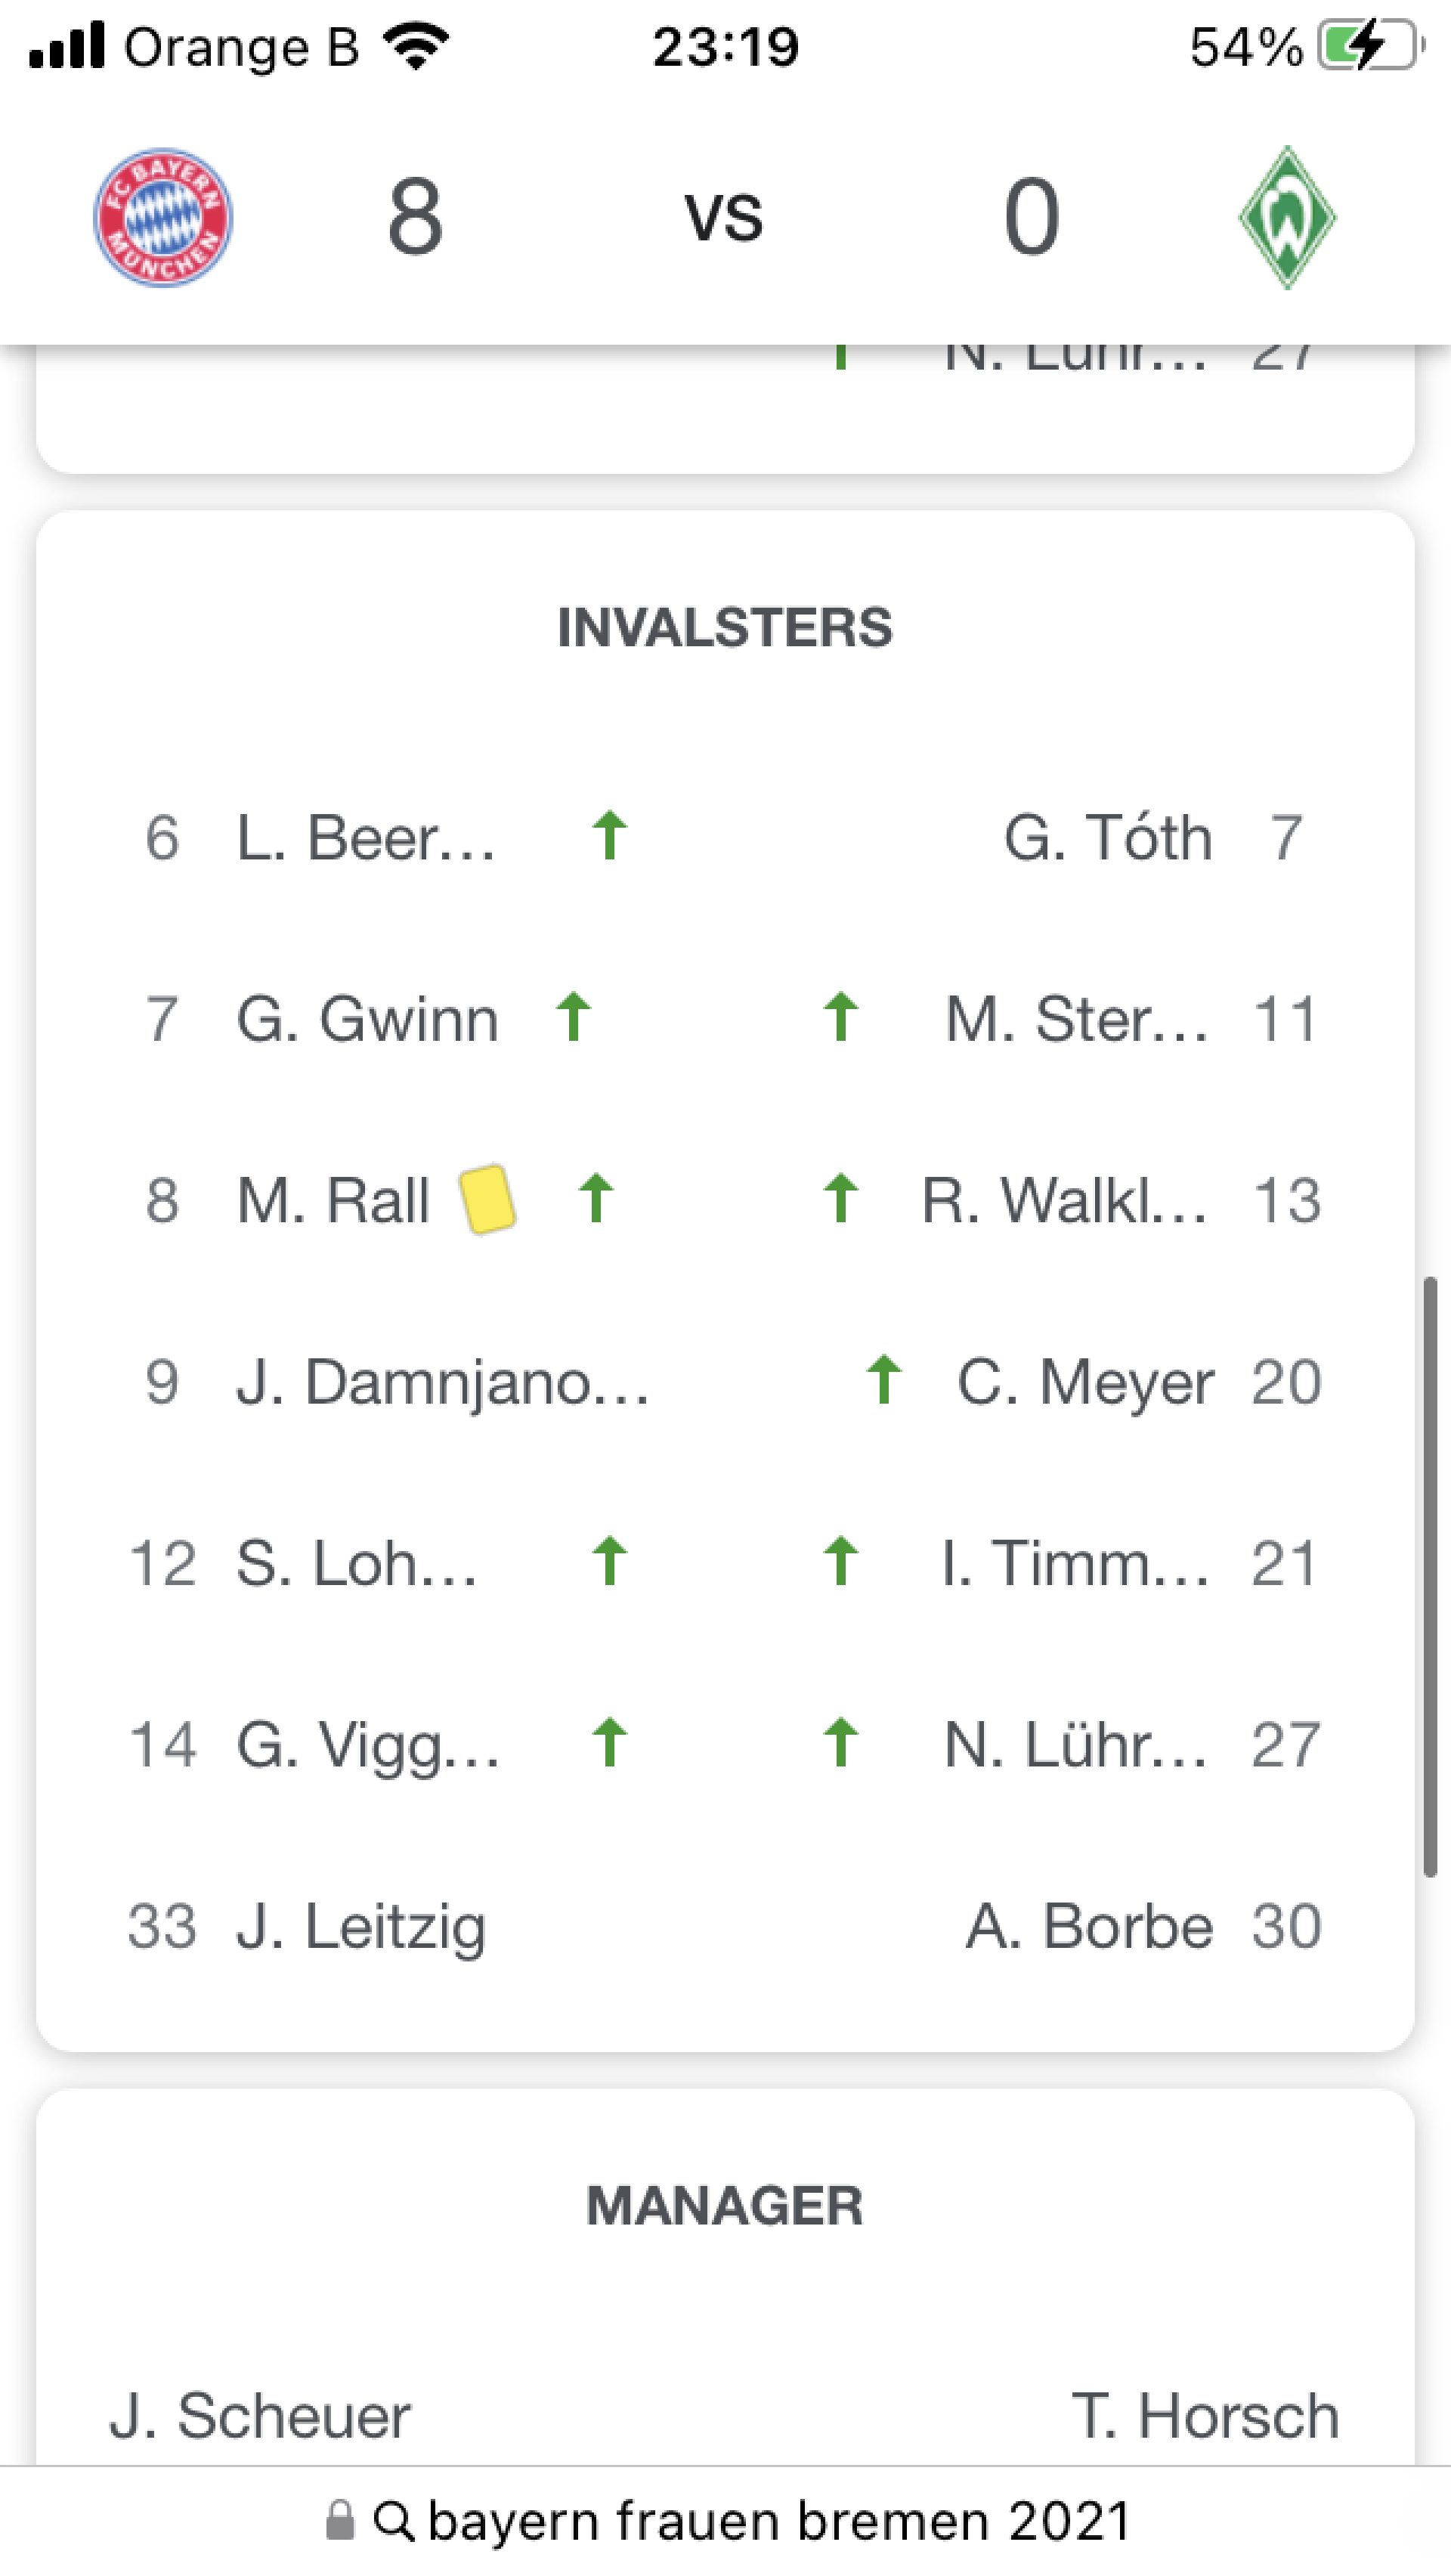Tap the page scrollbar on the right
Image resolution: width=1451 pixels, height=2576 pixels.
pos(1430,1580)
